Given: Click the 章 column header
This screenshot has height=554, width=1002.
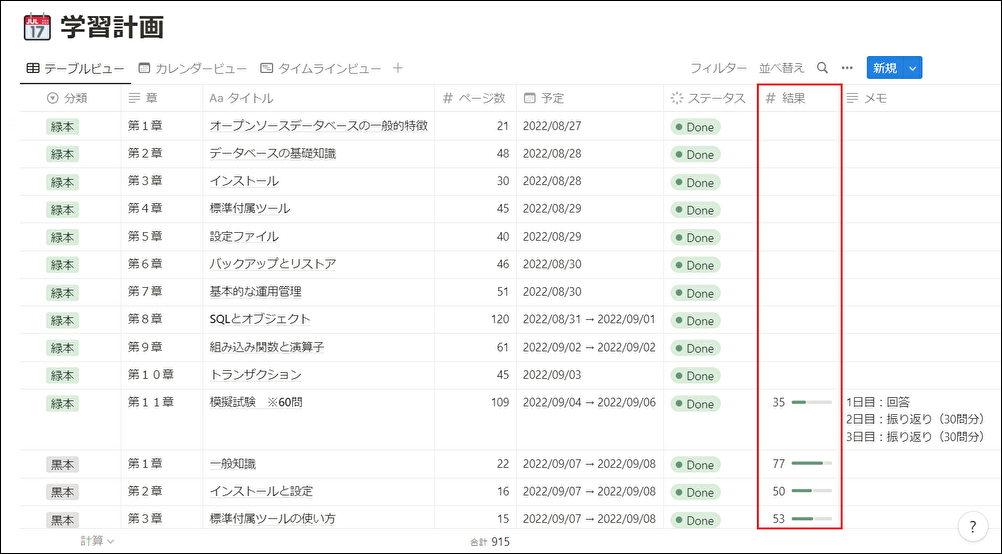Looking at the screenshot, I should (143, 98).
